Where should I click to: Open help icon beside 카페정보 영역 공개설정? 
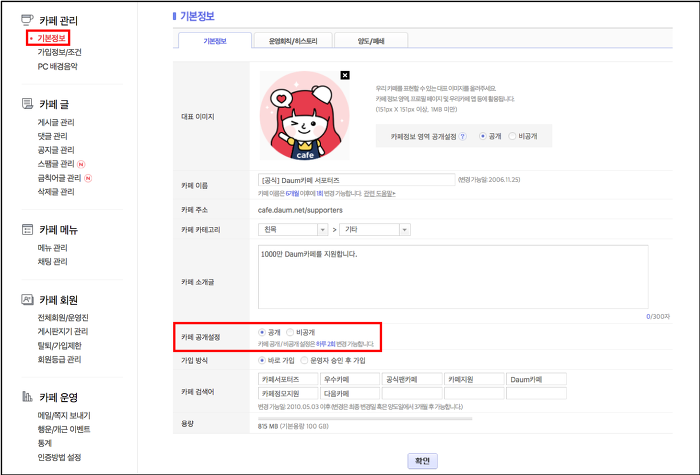click(x=463, y=137)
